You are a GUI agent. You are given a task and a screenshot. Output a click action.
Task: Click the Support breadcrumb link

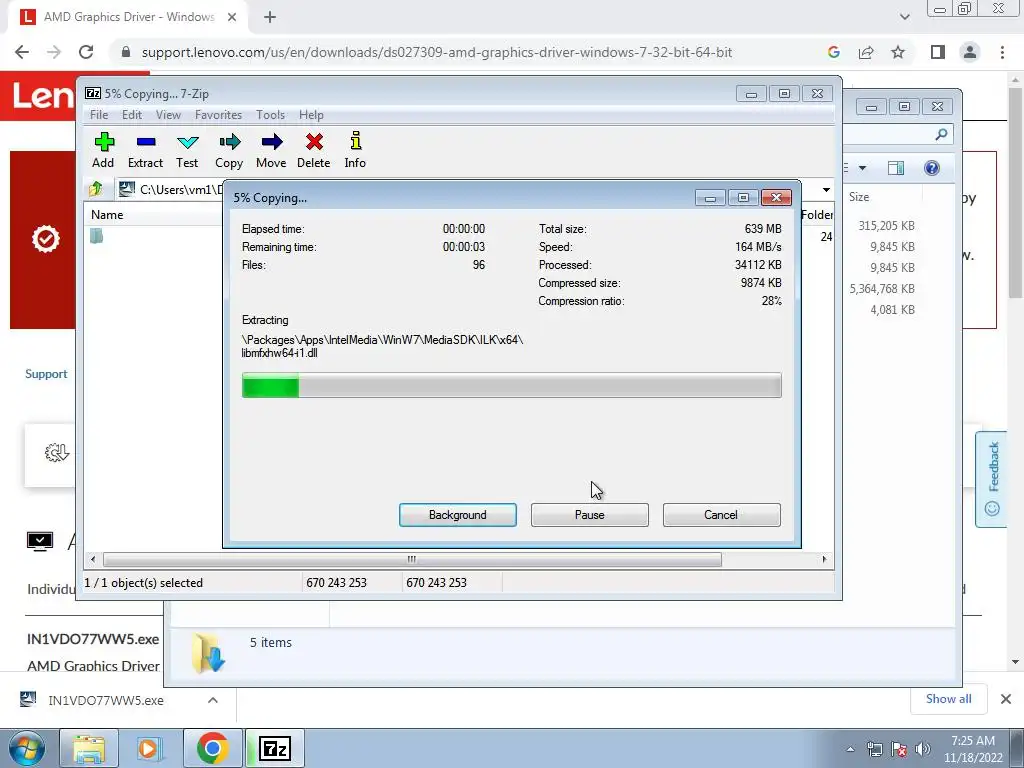(46, 374)
